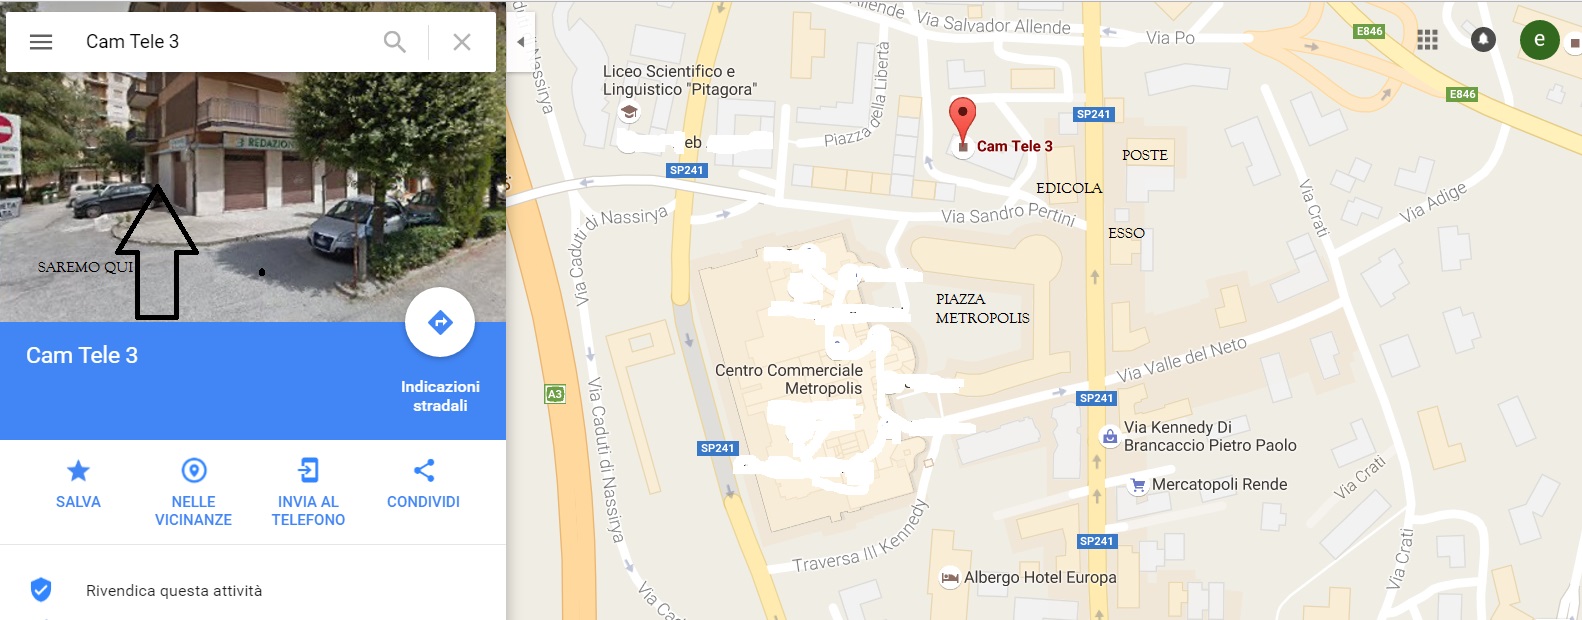Search nearby with Nelle Vicinanze icon
1582x620 pixels.
pos(194,470)
